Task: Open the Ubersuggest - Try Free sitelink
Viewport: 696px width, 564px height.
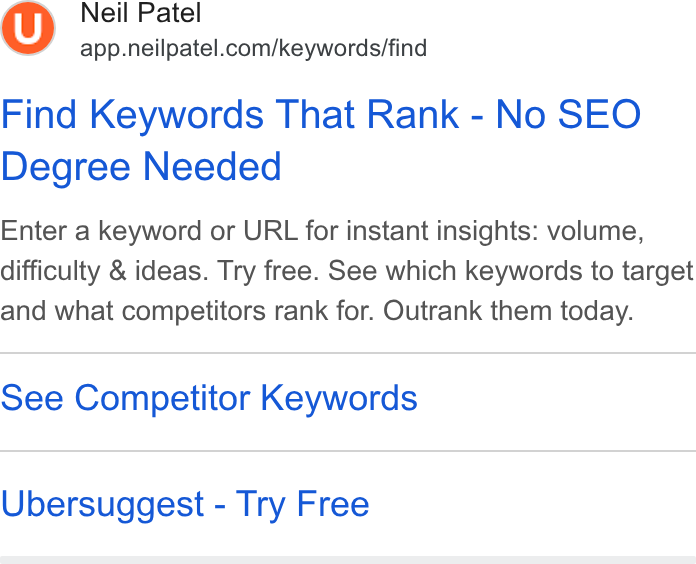Action: (185, 504)
